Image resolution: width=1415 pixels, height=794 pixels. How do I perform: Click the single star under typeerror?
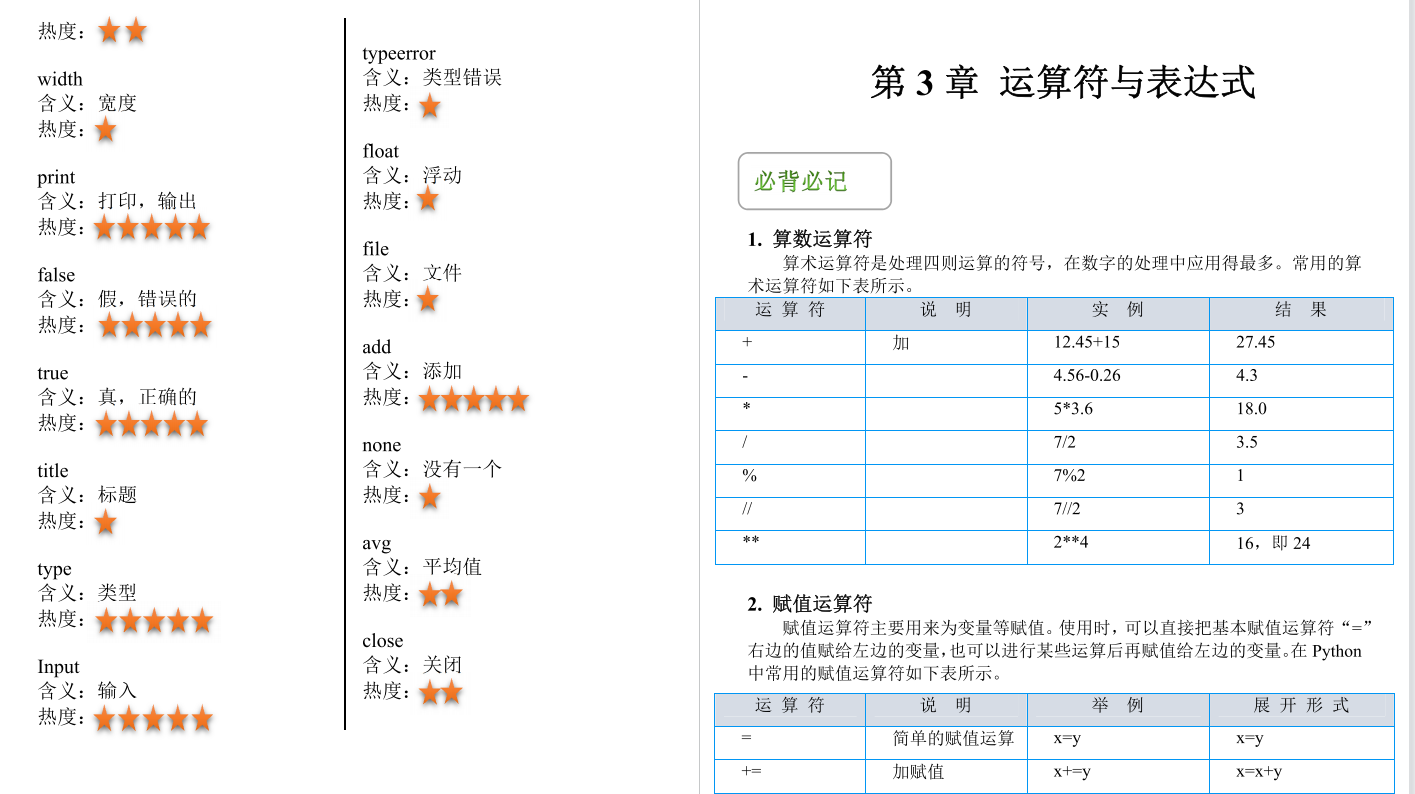tap(430, 105)
